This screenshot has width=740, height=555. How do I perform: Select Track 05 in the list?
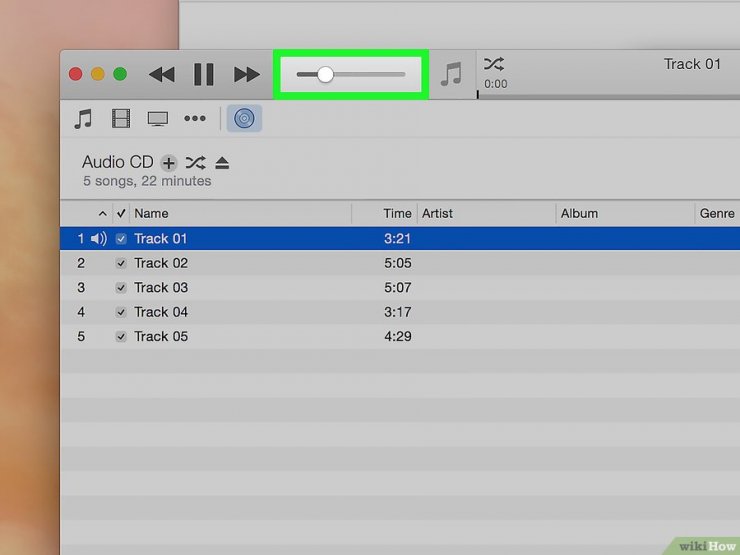click(400, 337)
